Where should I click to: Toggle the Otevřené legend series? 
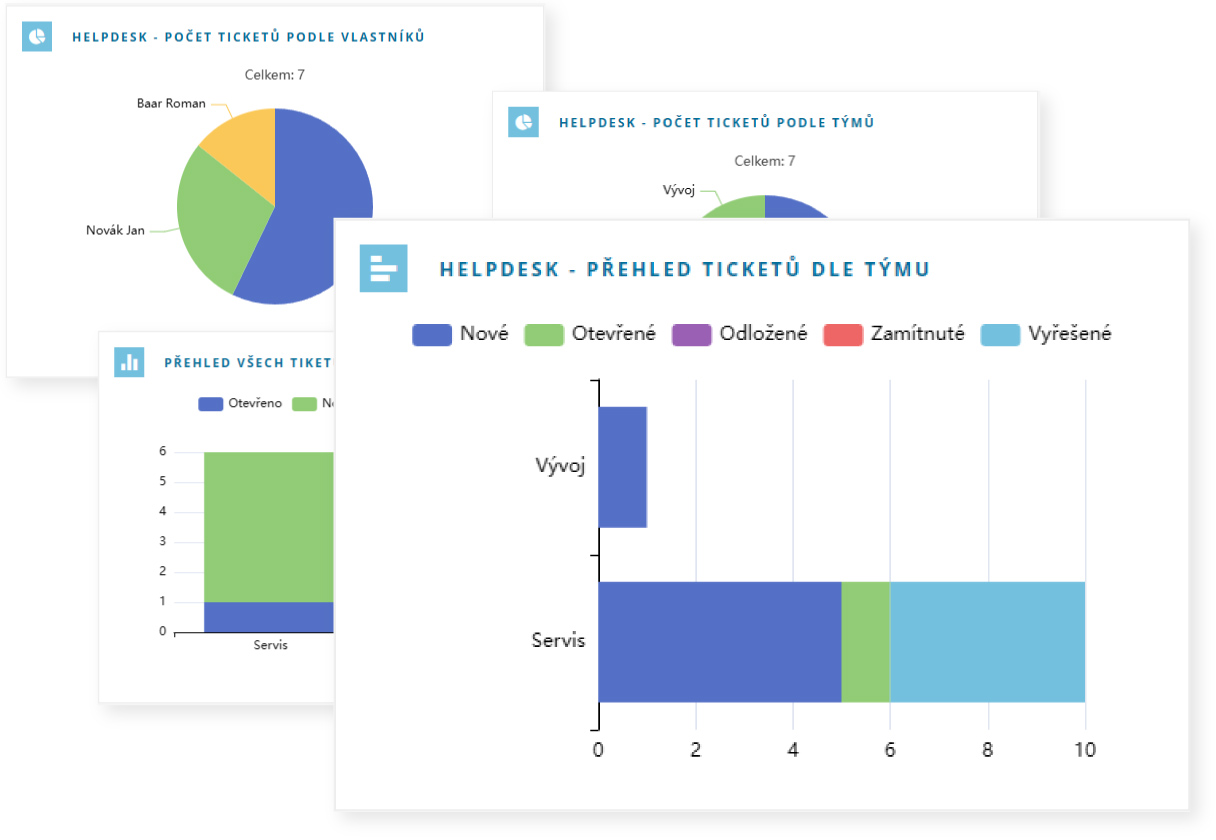[590, 334]
